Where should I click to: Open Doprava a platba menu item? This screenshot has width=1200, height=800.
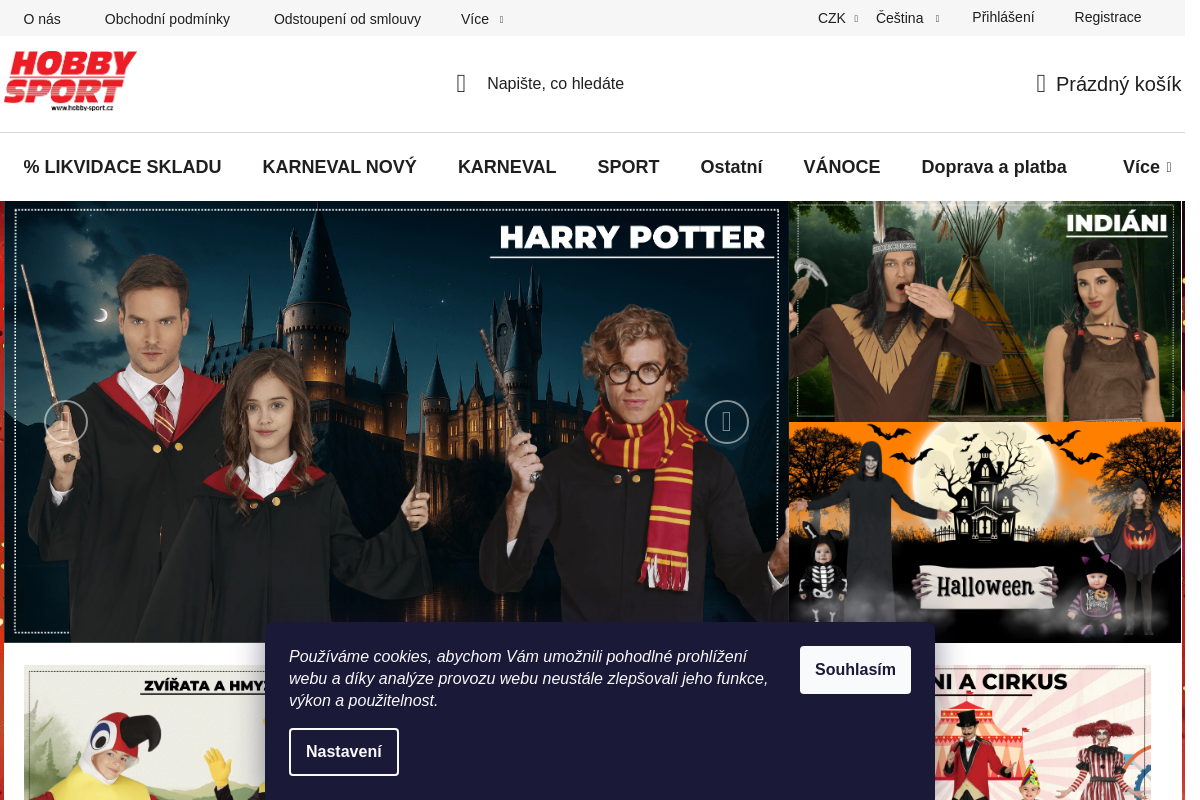pos(994,167)
